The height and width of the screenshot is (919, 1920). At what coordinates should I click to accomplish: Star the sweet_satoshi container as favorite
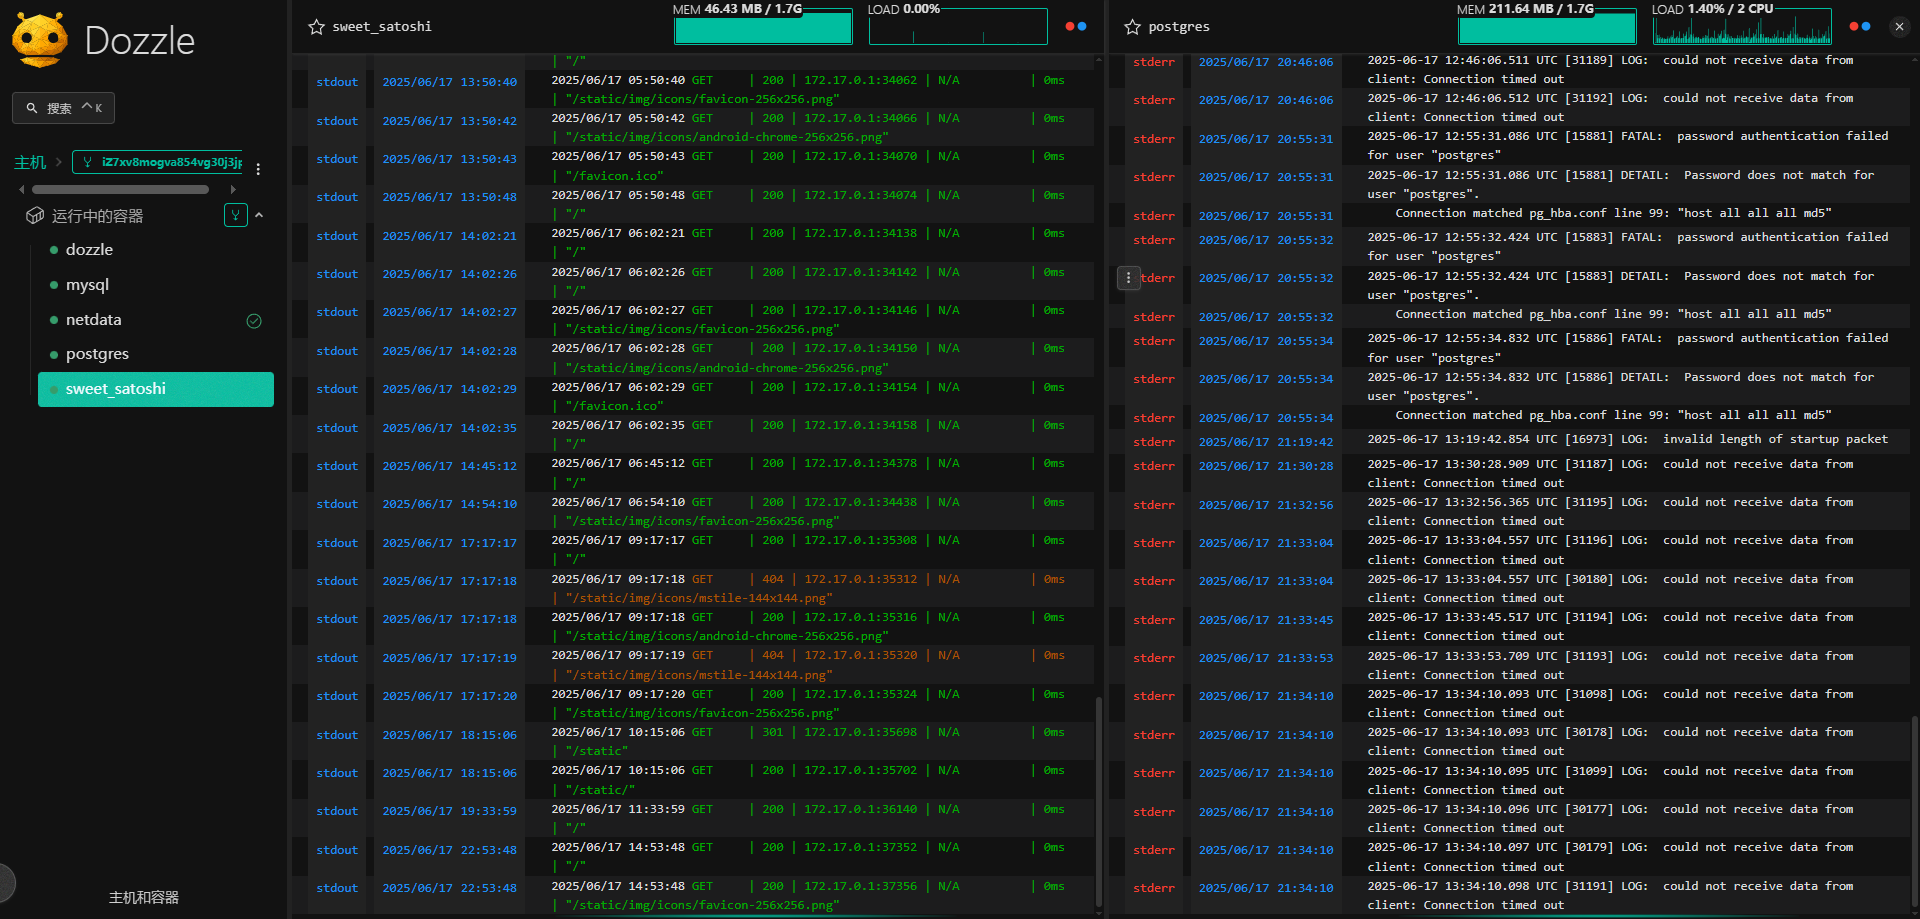pyautogui.click(x=316, y=27)
